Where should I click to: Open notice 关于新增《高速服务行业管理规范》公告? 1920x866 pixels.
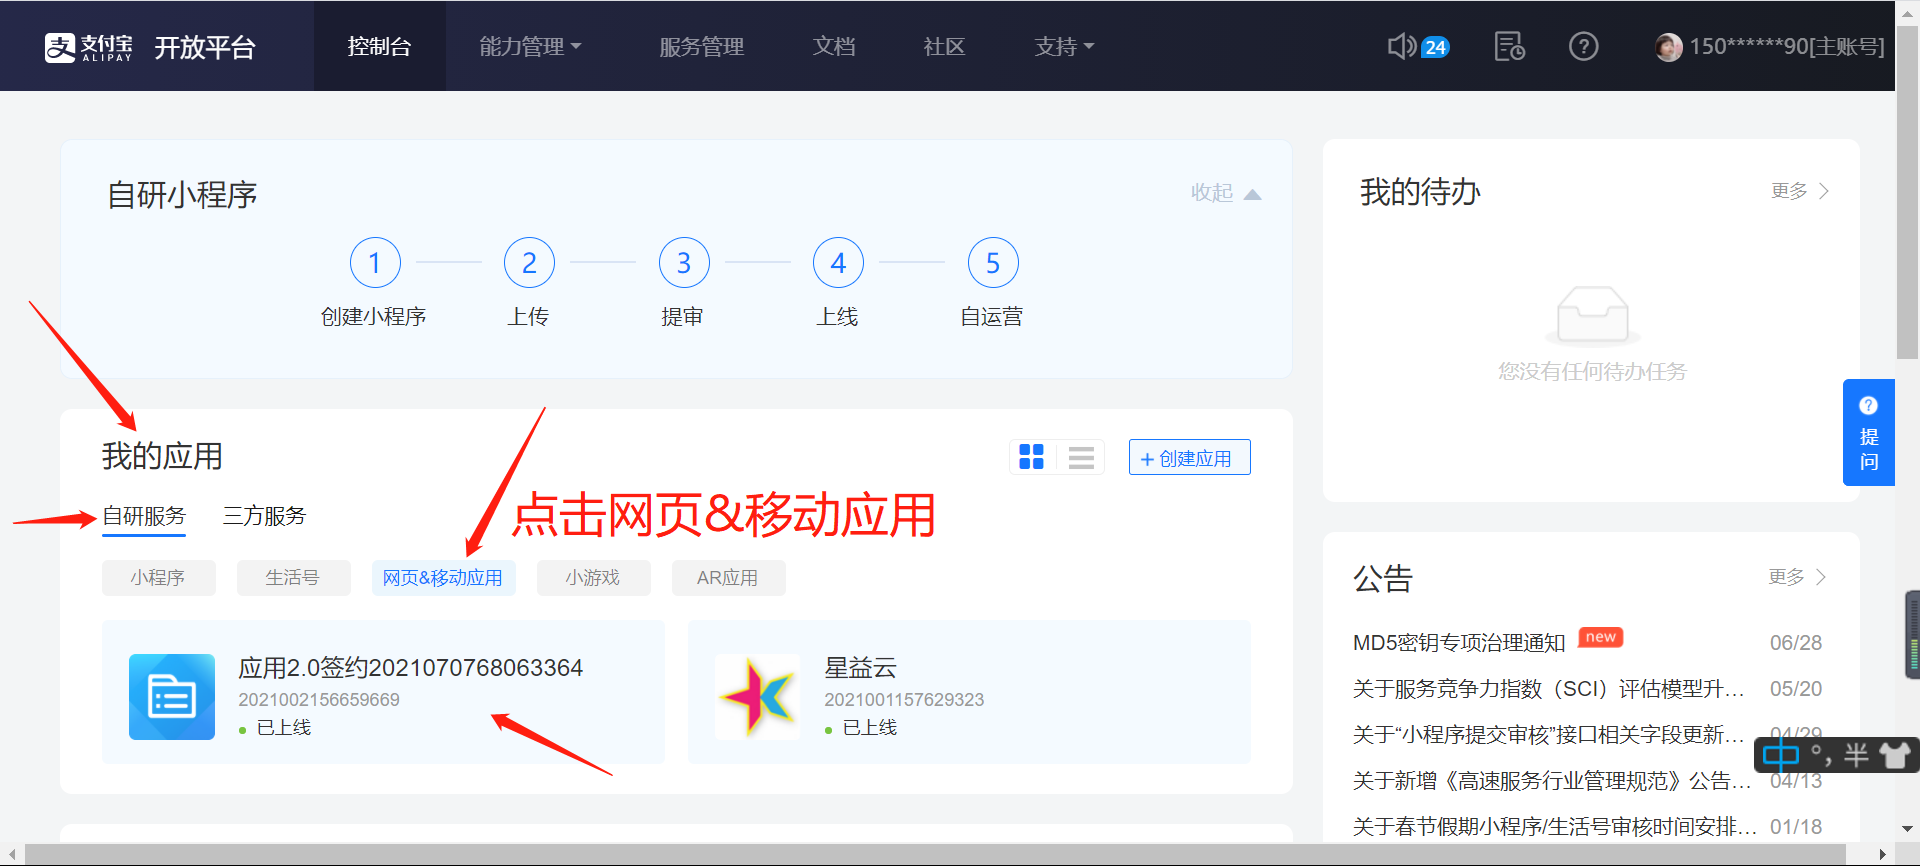coord(1552,780)
